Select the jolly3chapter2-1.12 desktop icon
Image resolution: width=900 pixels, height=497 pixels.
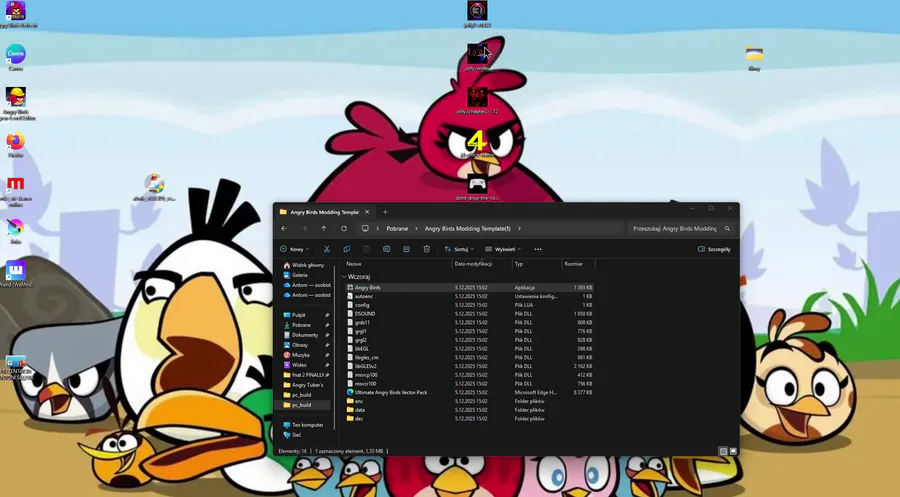point(477,100)
